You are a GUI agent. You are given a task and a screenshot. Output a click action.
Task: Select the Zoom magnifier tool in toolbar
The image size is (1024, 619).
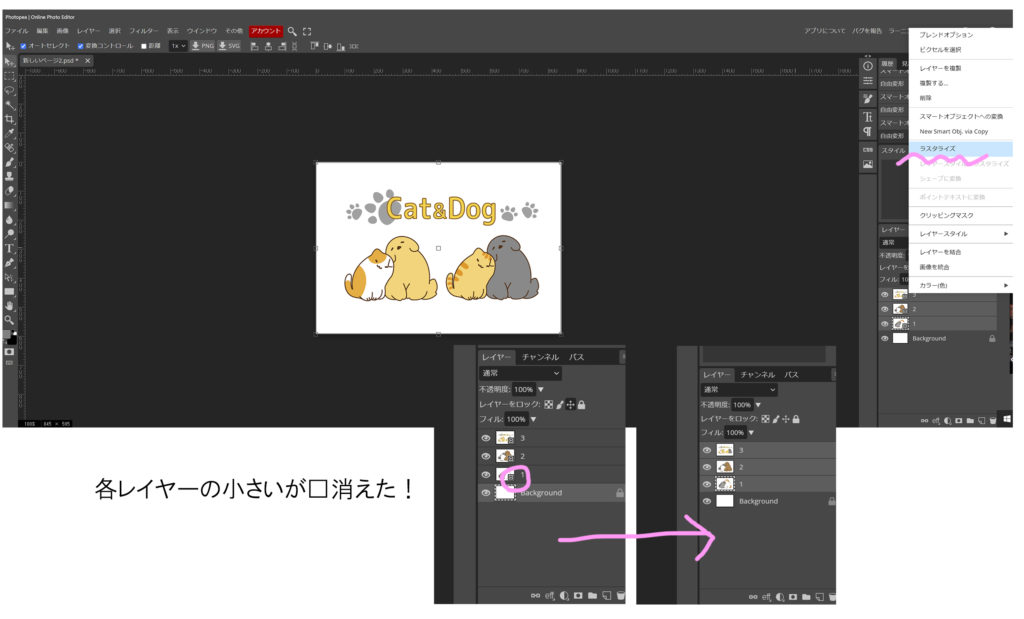click(9, 320)
